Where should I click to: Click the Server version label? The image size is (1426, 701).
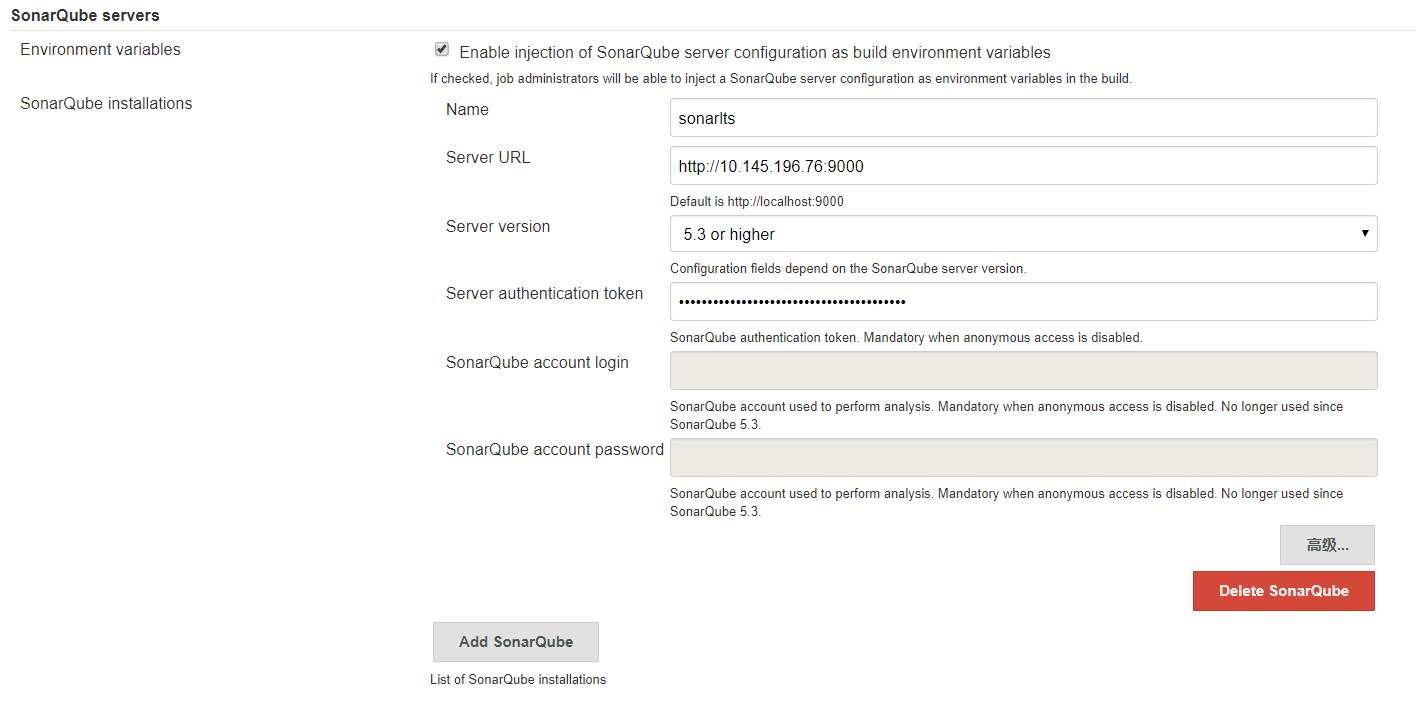pyautogui.click(x=498, y=227)
